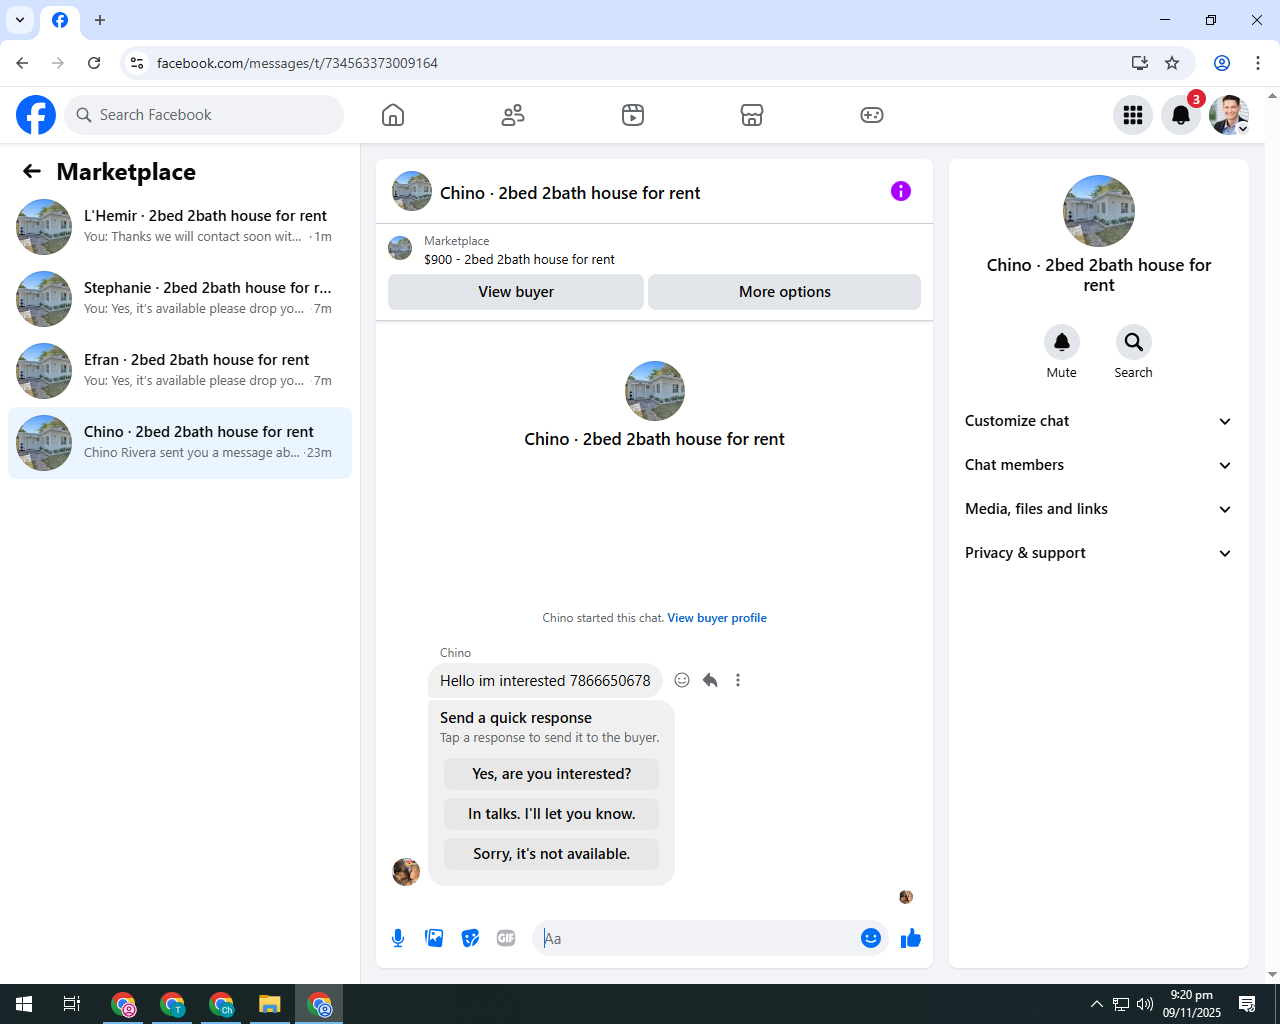Open File Explorer from the taskbar
Image resolution: width=1280 pixels, height=1024 pixels.
tap(270, 1004)
